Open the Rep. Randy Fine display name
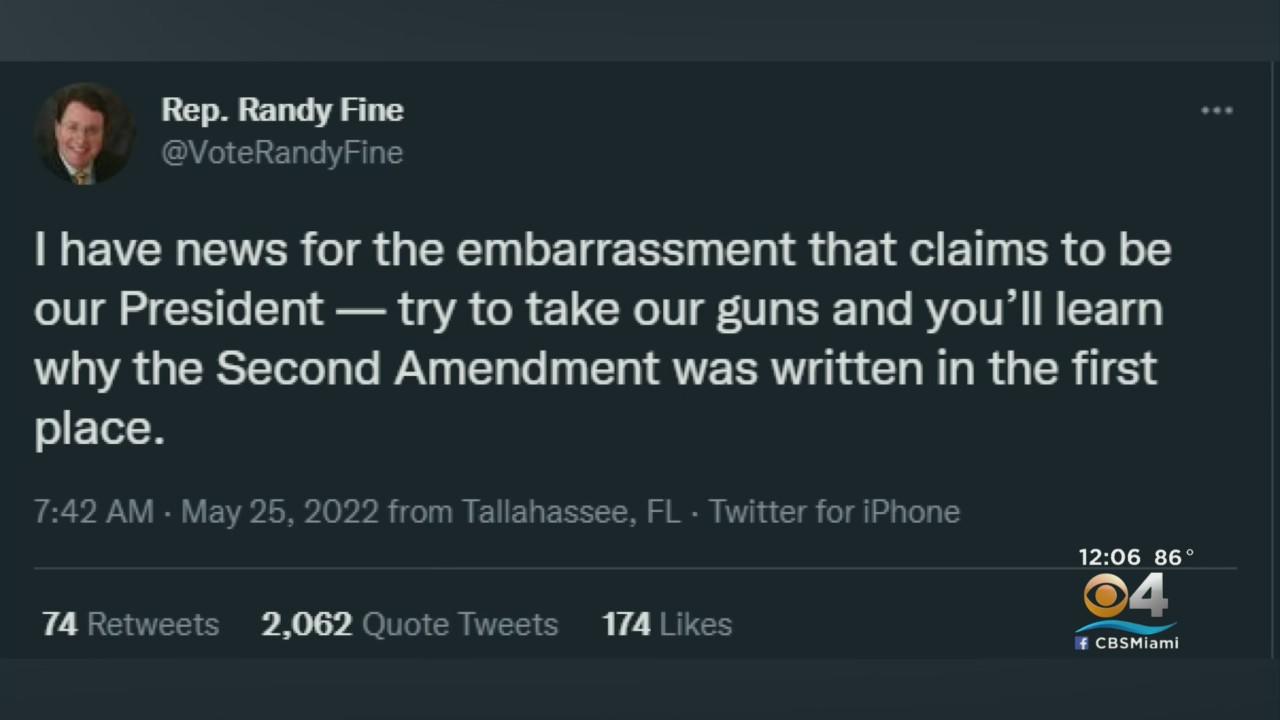The height and width of the screenshot is (720, 1280). pyautogui.click(x=282, y=110)
